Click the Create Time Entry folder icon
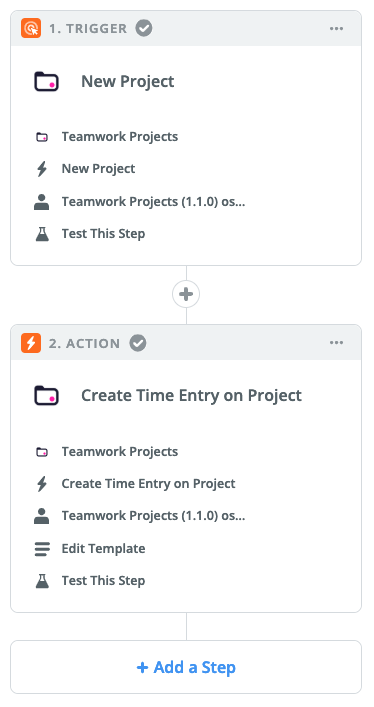Viewport: 374px width, 707px height. (46, 395)
